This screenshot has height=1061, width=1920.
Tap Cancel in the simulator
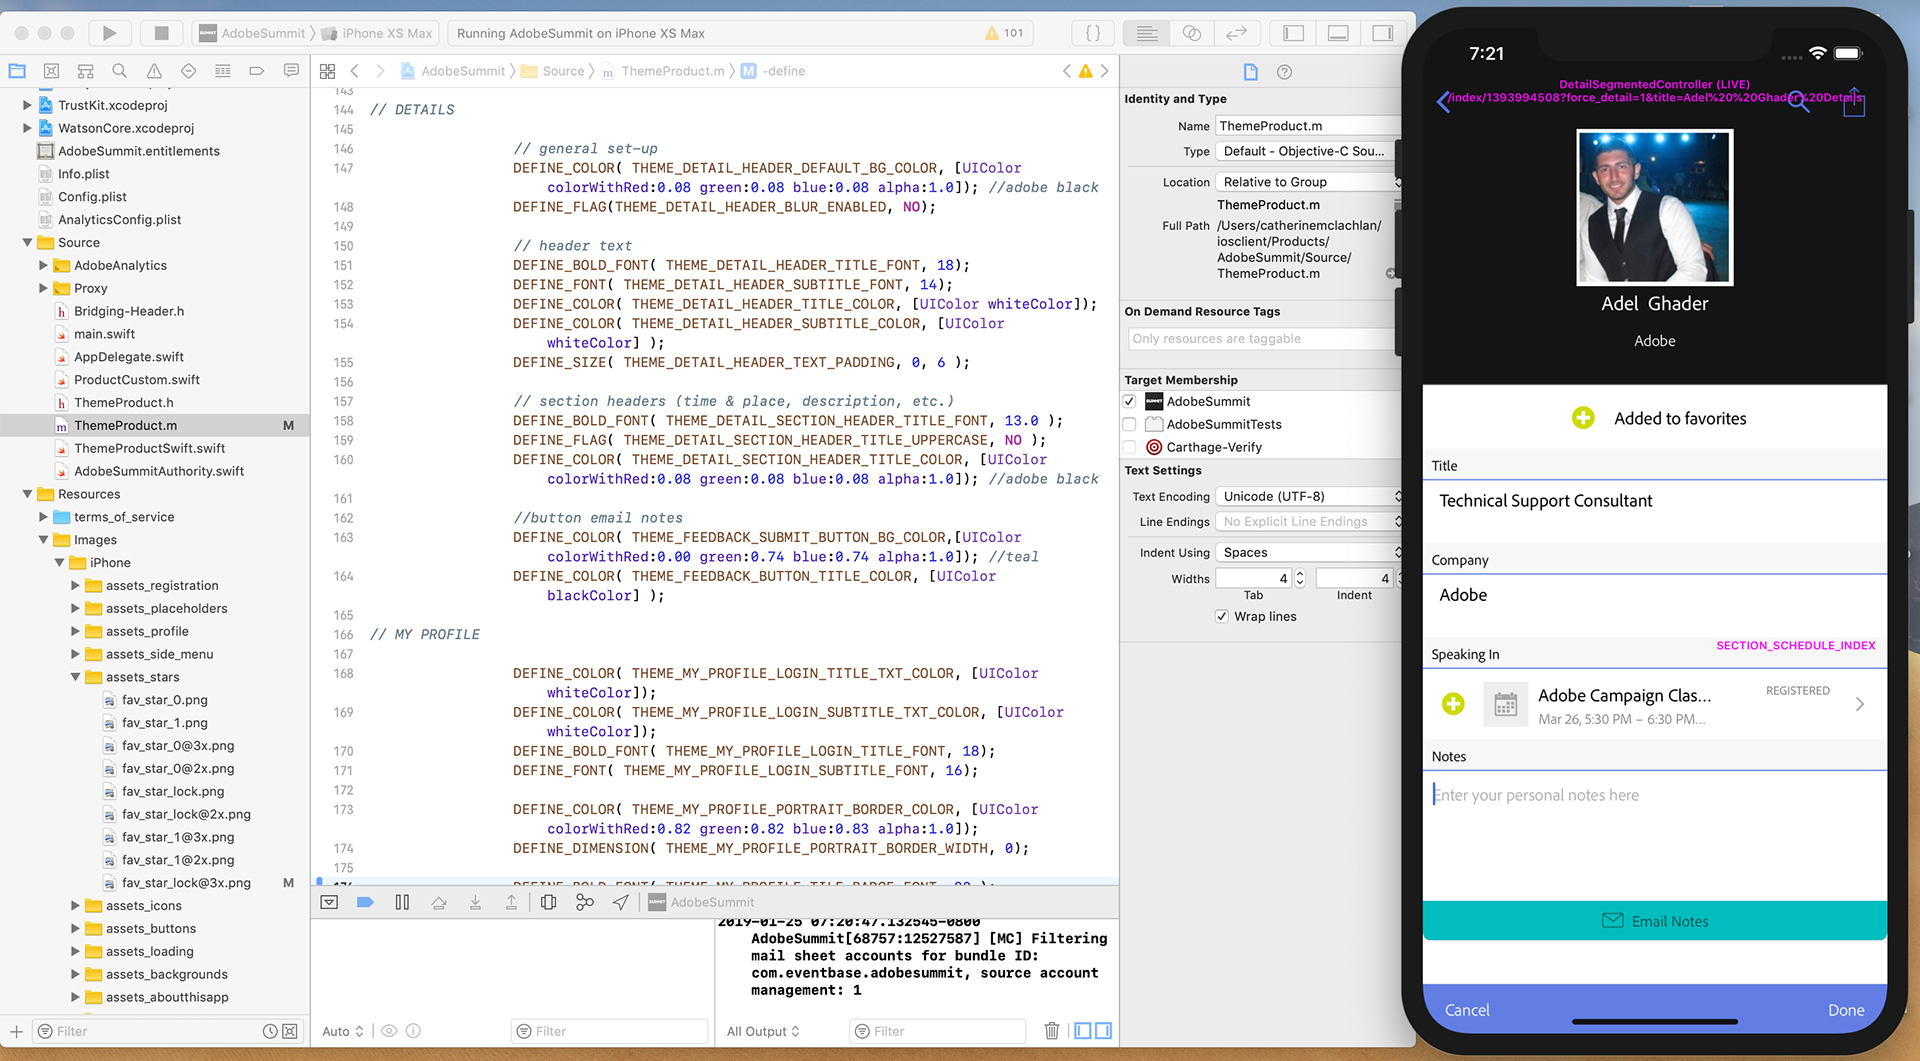1467,1010
